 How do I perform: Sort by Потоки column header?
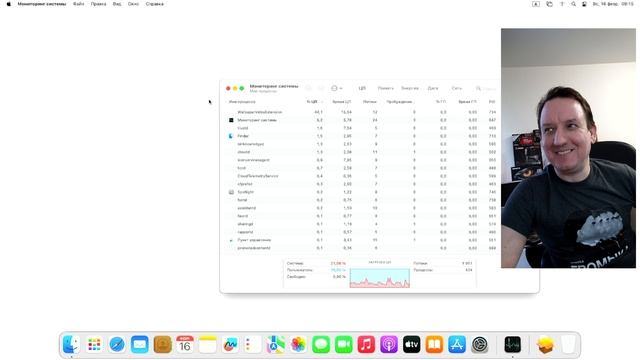tap(370, 102)
